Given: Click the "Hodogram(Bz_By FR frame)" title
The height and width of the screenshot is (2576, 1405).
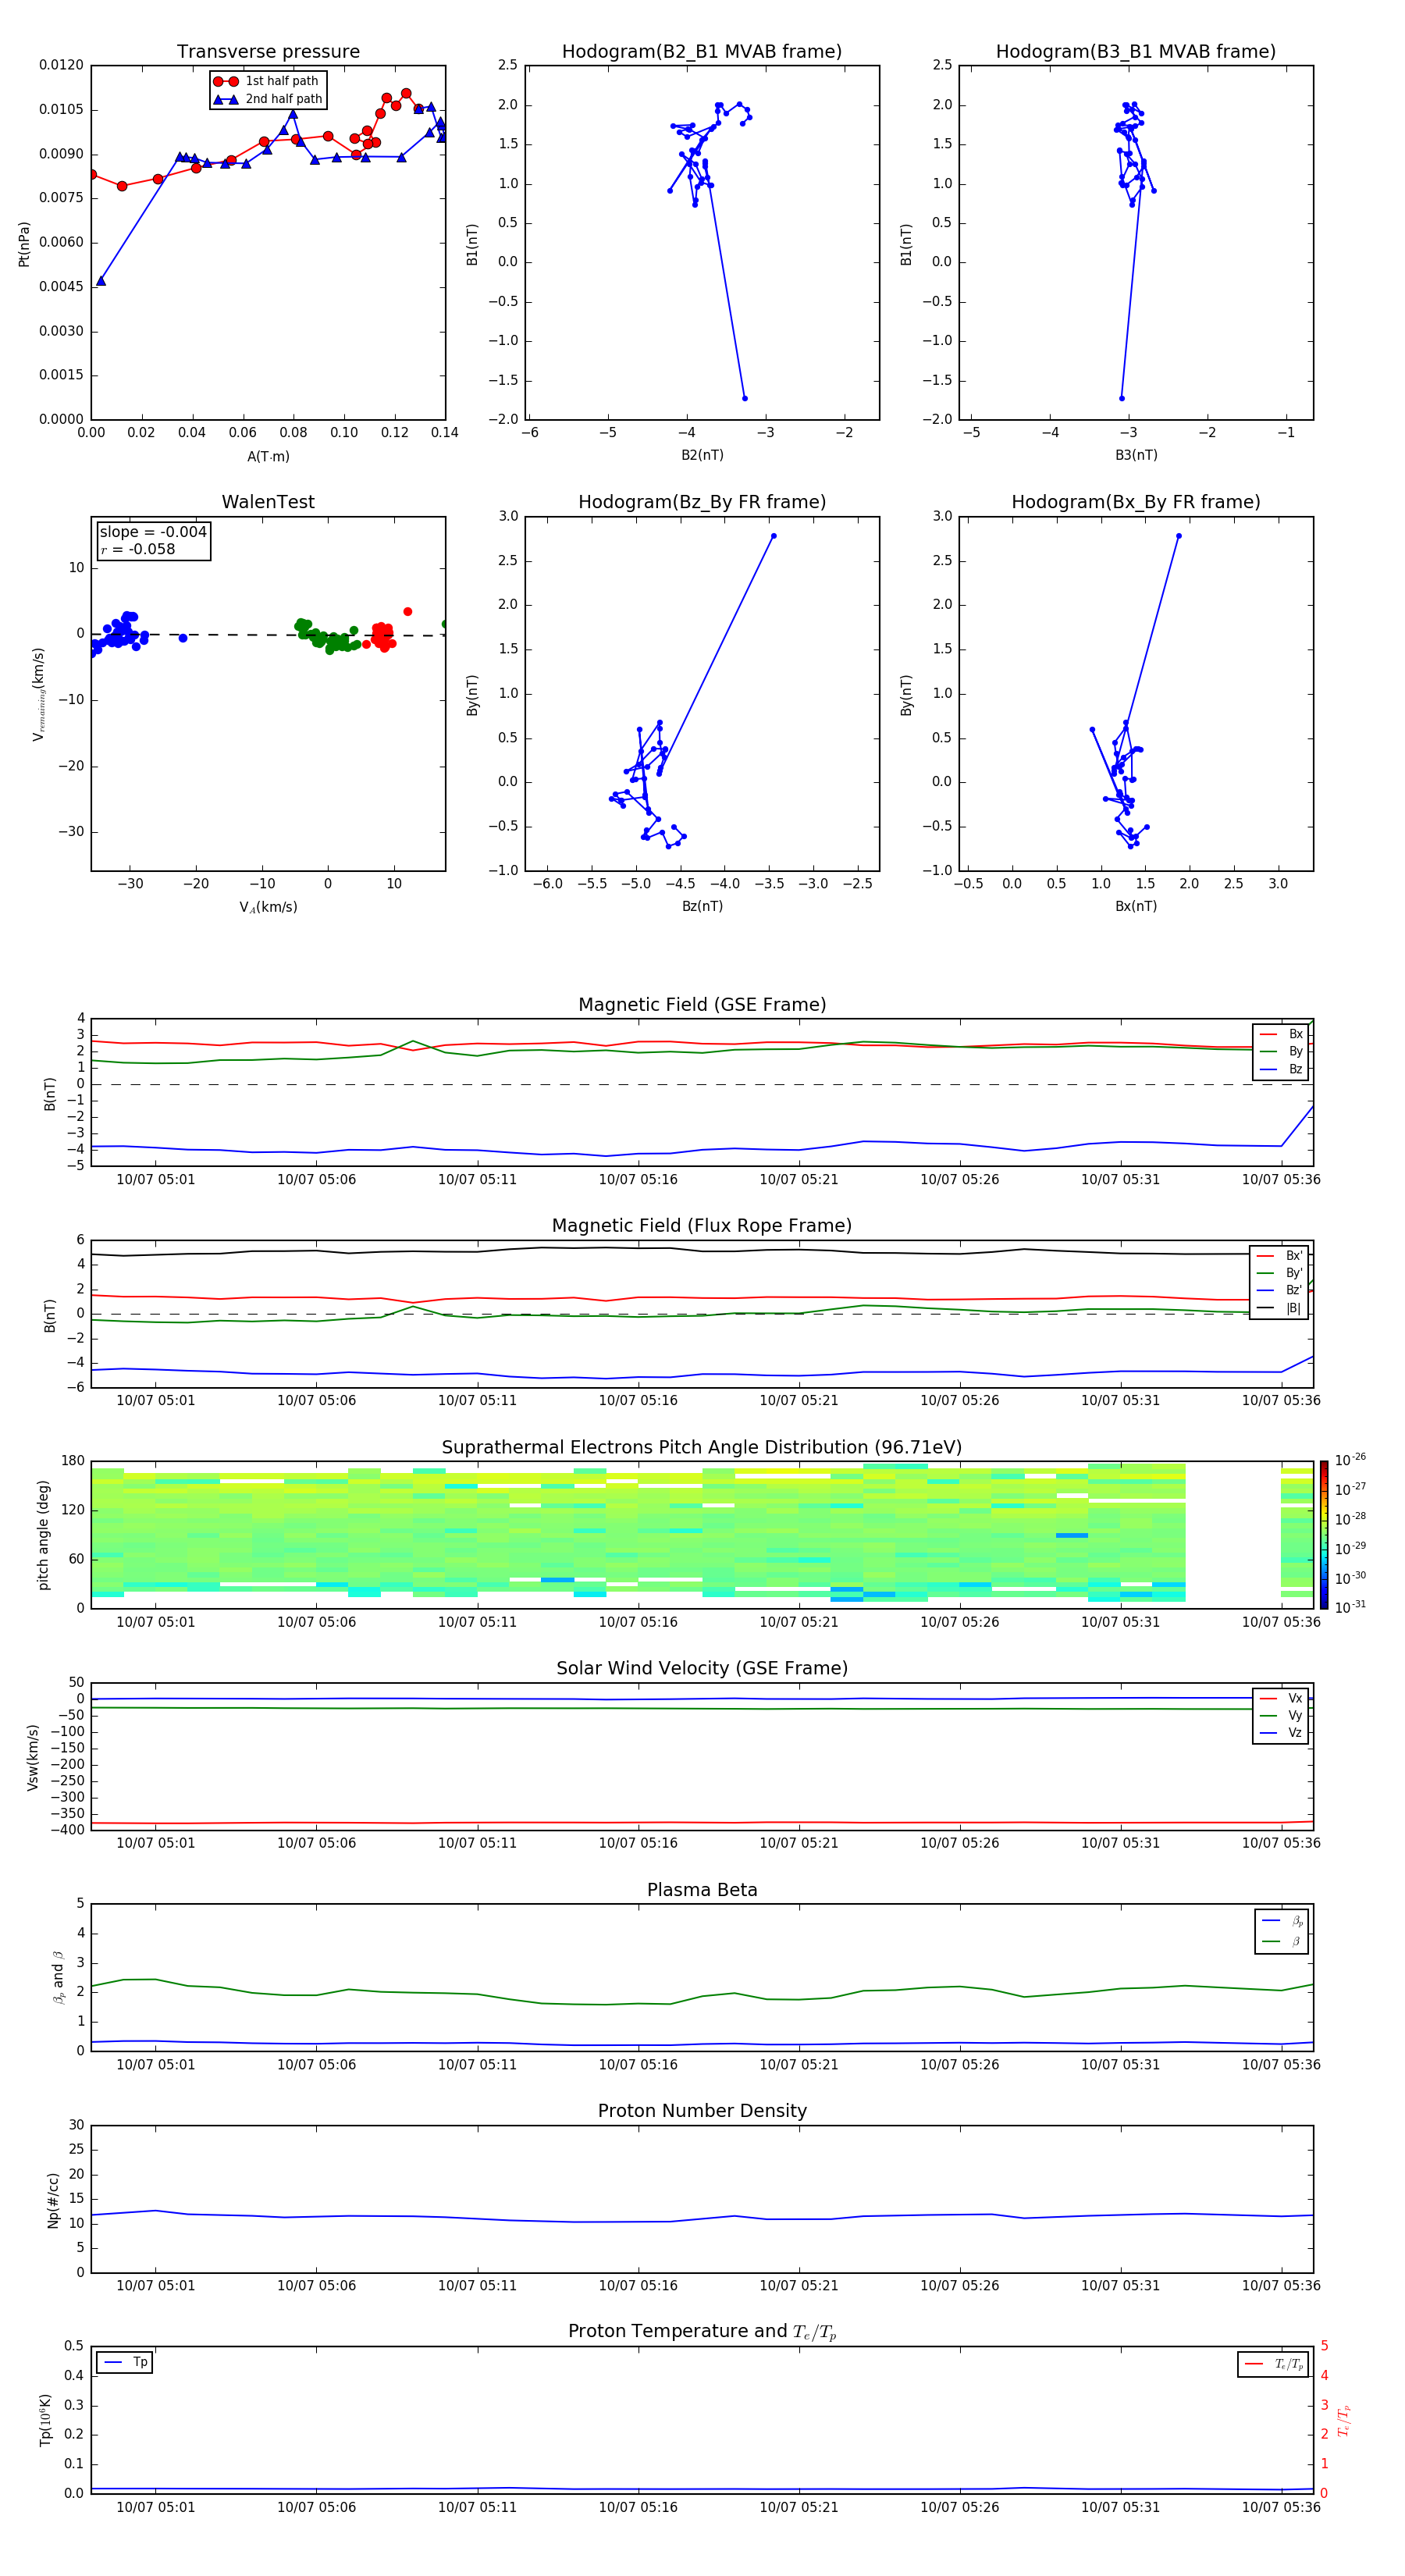Looking at the screenshot, I should [x=702, y=502].
